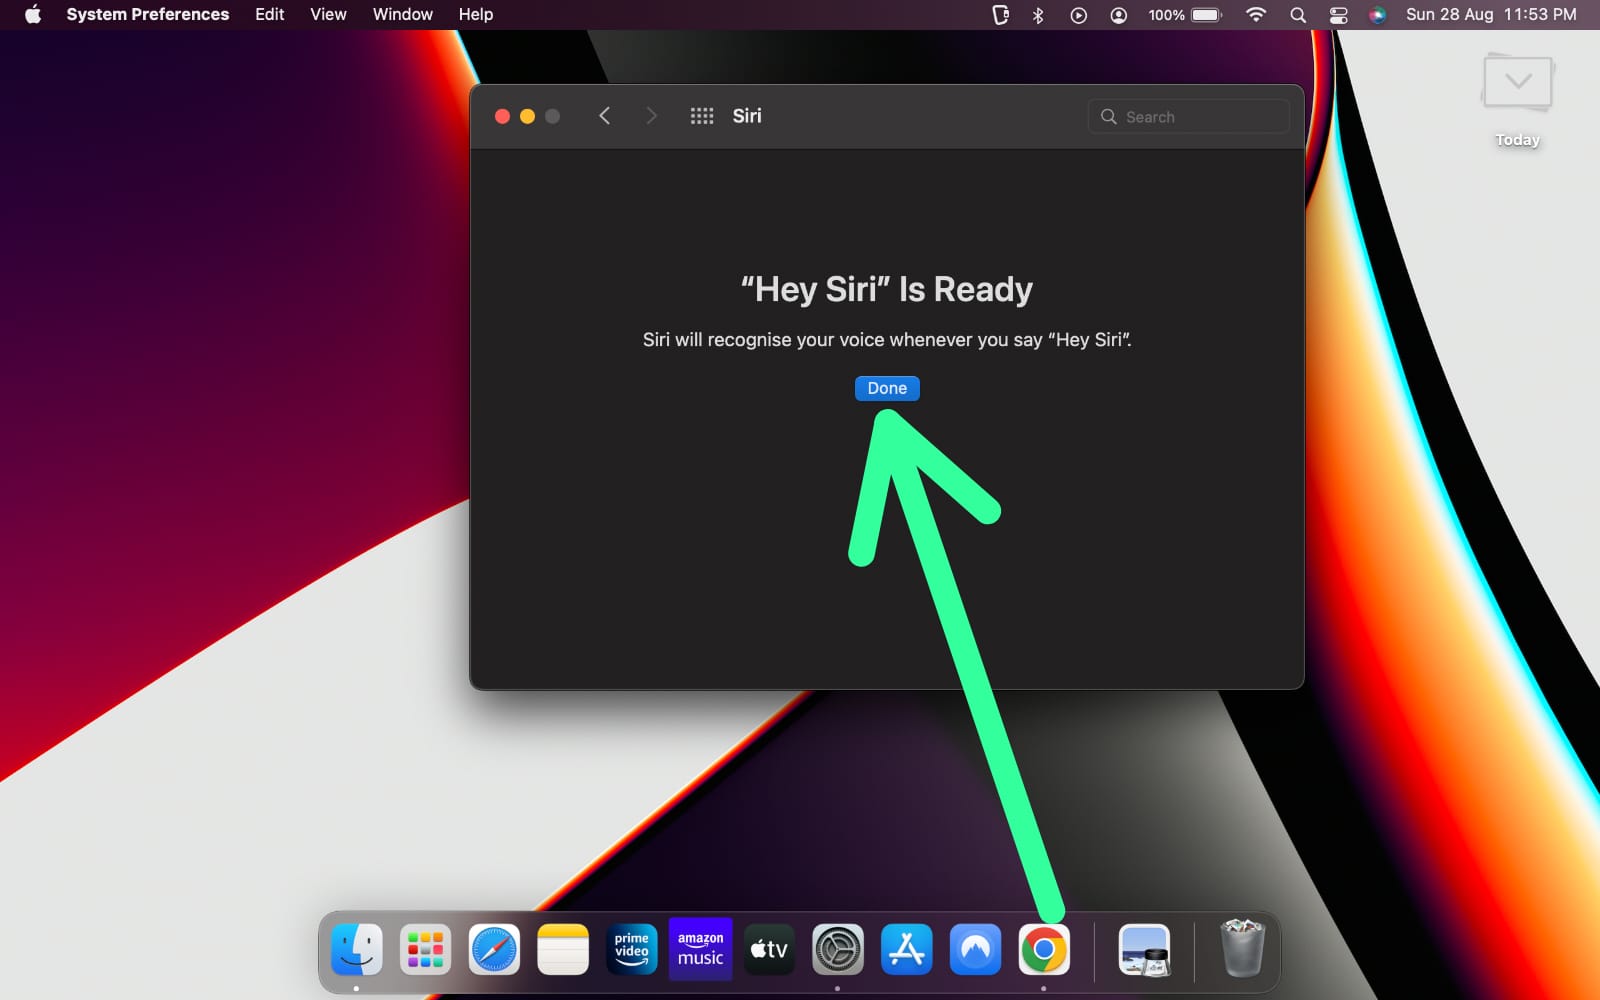This screenshot has width=1600, height=1000.
Task: Click the shield icon in menu bar
Action: 1000,15
